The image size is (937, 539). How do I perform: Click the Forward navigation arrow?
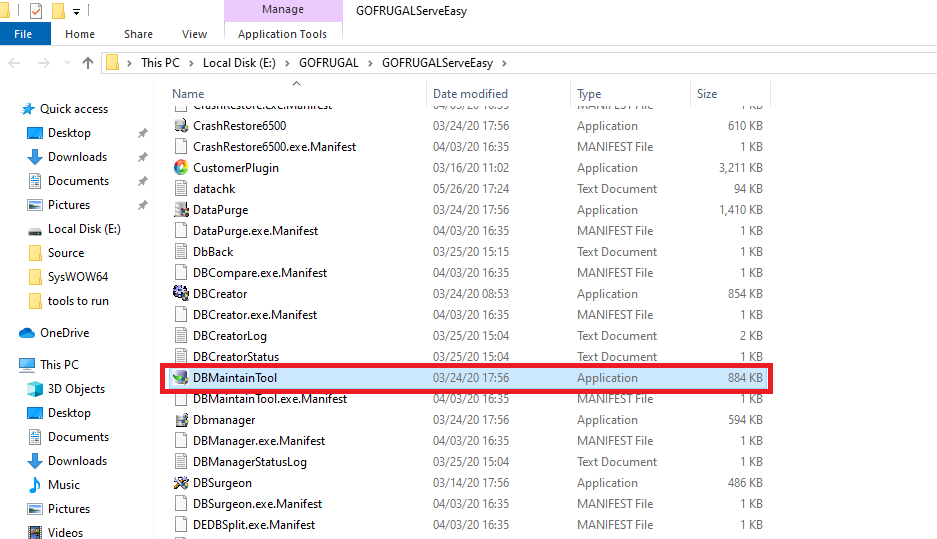pos(44,63)
